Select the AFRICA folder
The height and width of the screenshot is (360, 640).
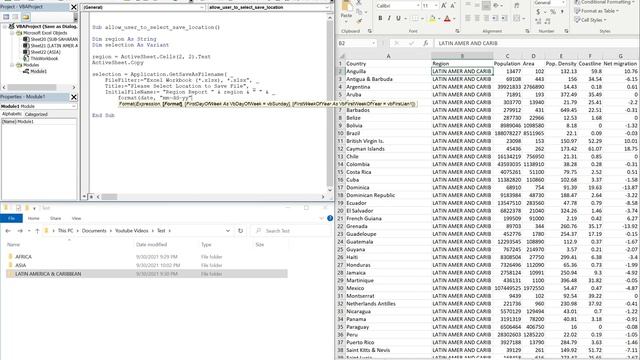point(23,257)
